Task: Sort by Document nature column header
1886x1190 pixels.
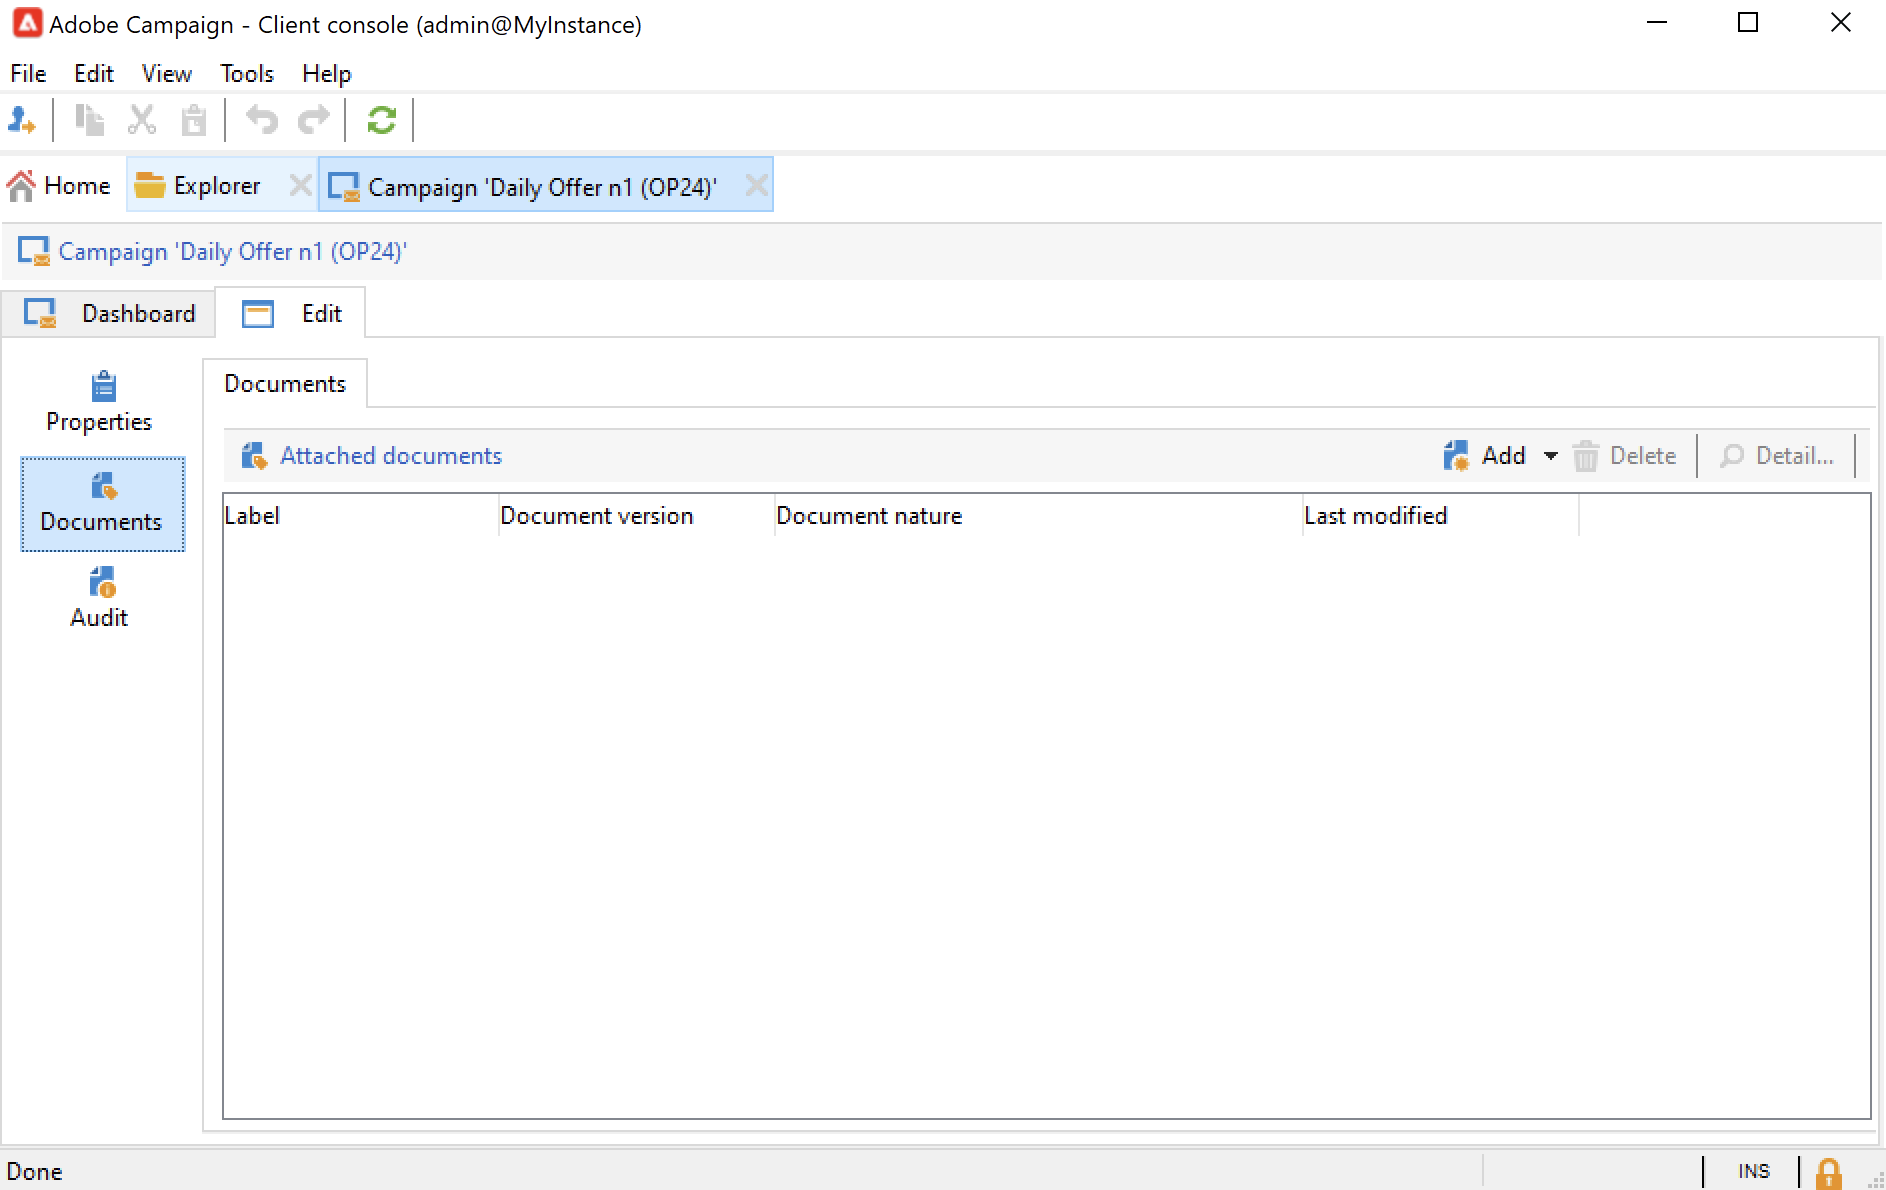Action: [x=1038, y=516]
